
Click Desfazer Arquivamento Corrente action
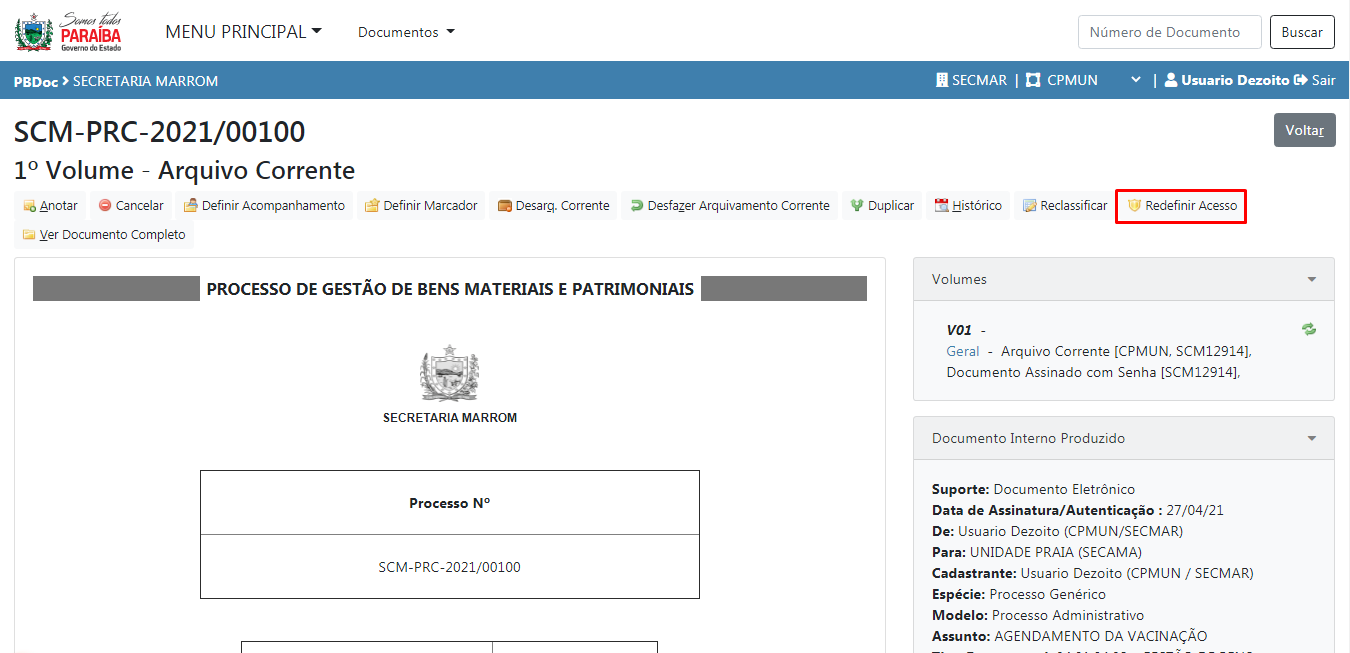tap(729, 206)
